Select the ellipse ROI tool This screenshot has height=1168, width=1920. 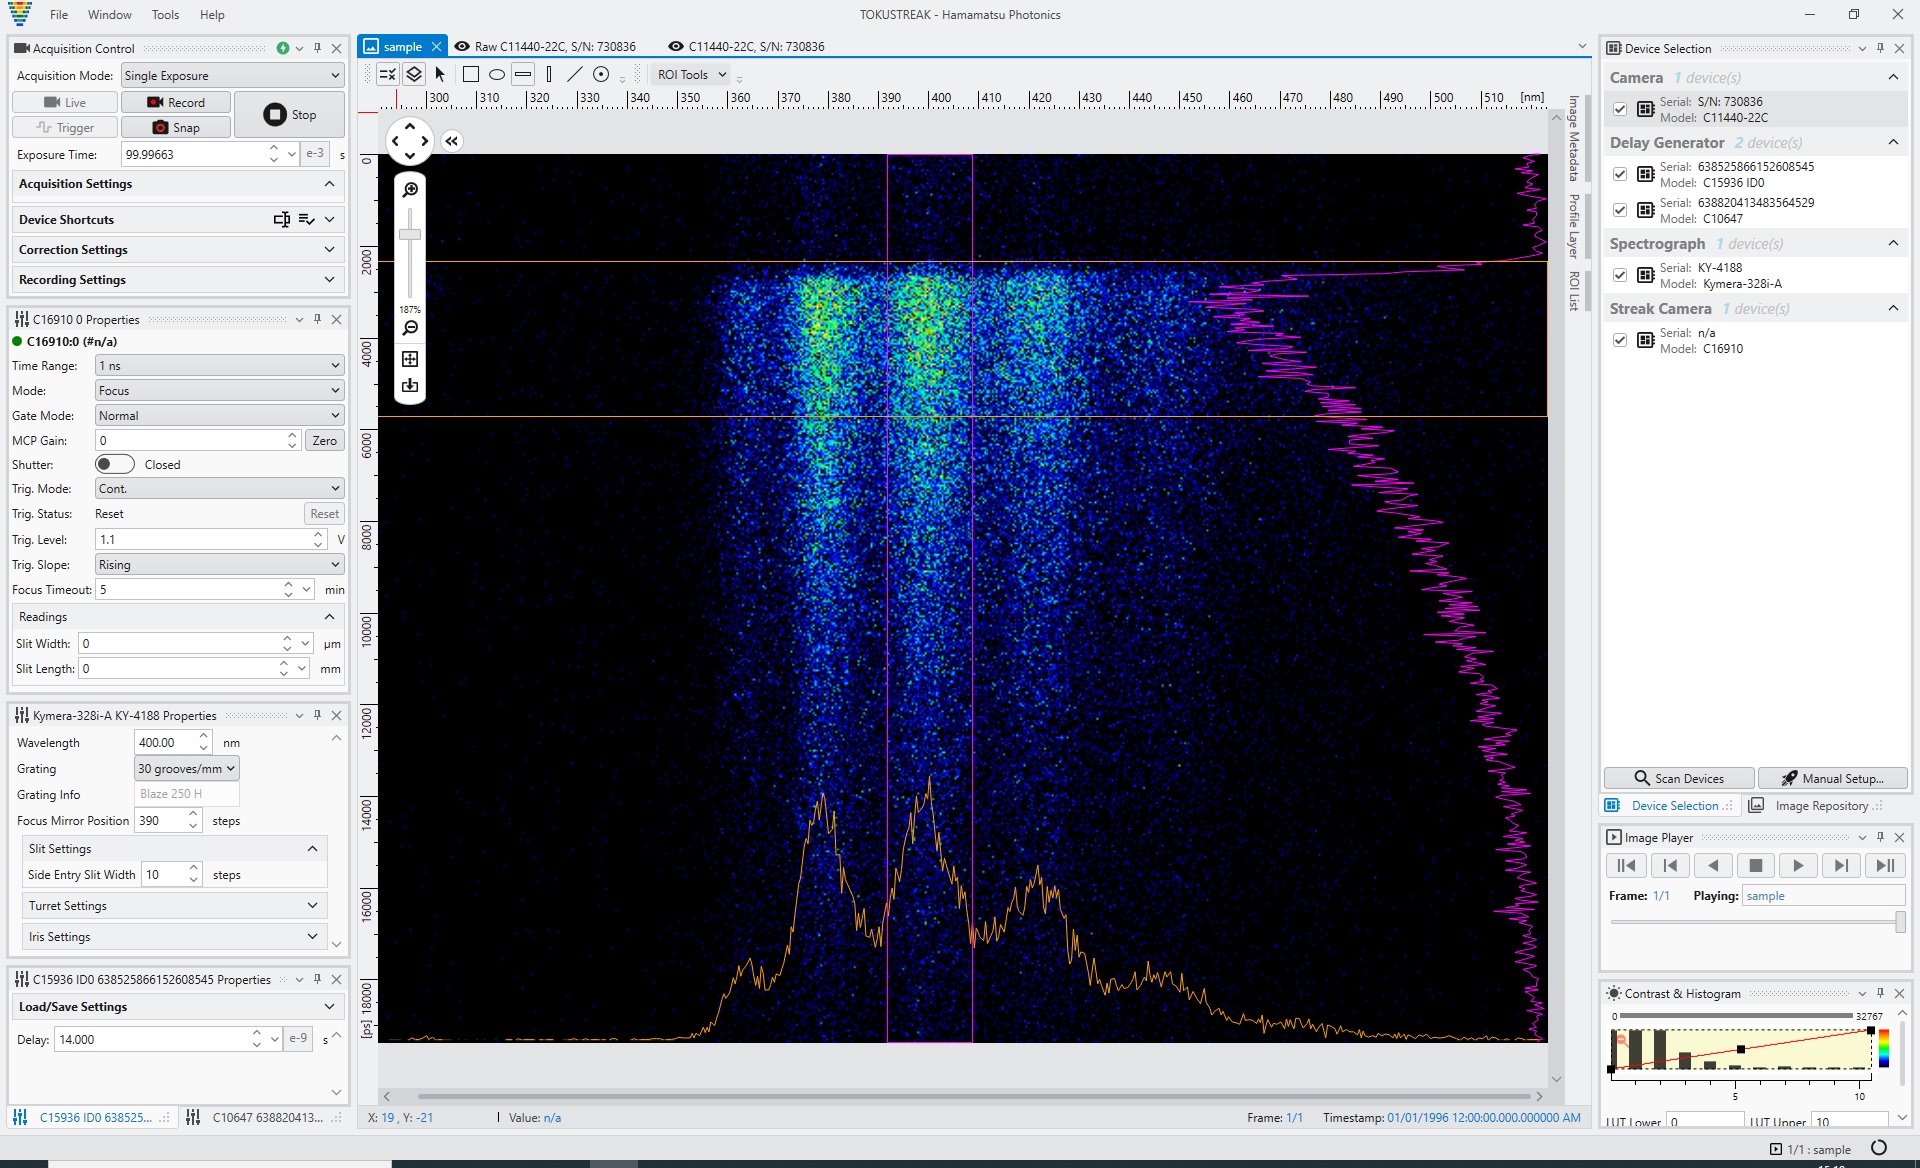tap(497, 74)
